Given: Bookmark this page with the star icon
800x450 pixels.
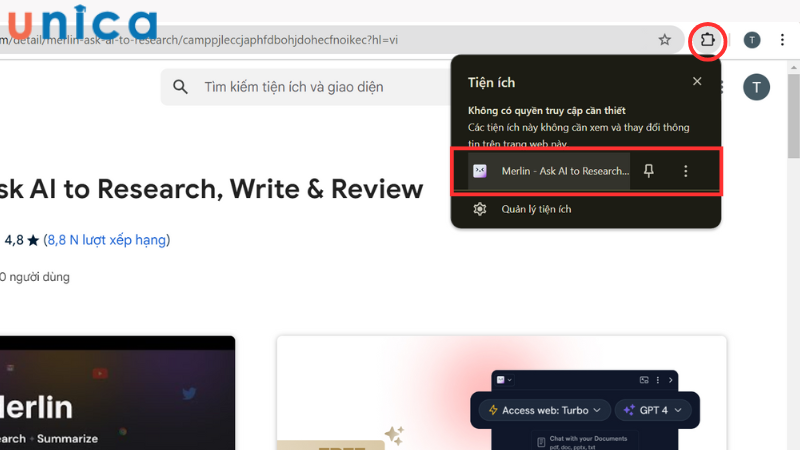Looking at the screenshot, I should [x=664, y=40].
